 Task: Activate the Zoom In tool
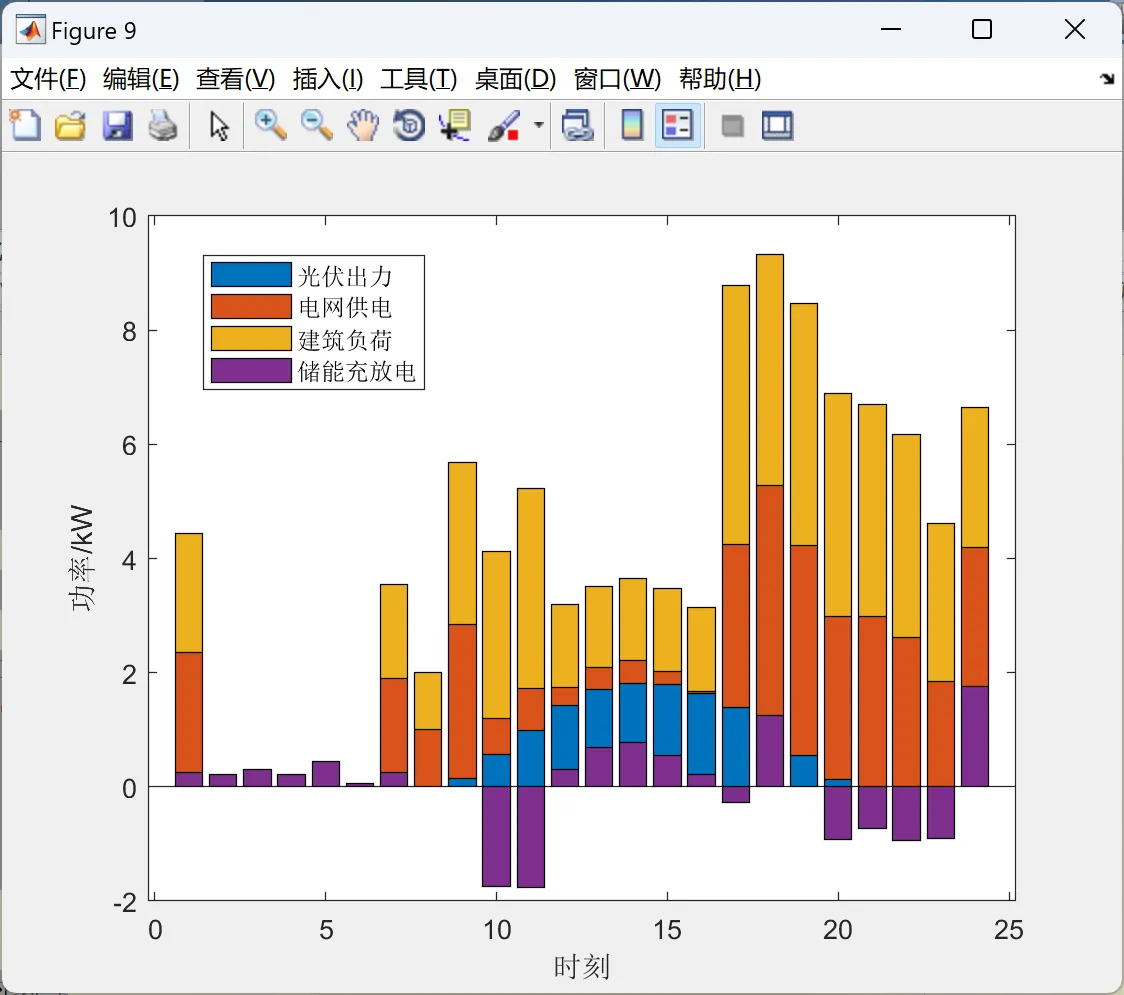tap(270, 125)
